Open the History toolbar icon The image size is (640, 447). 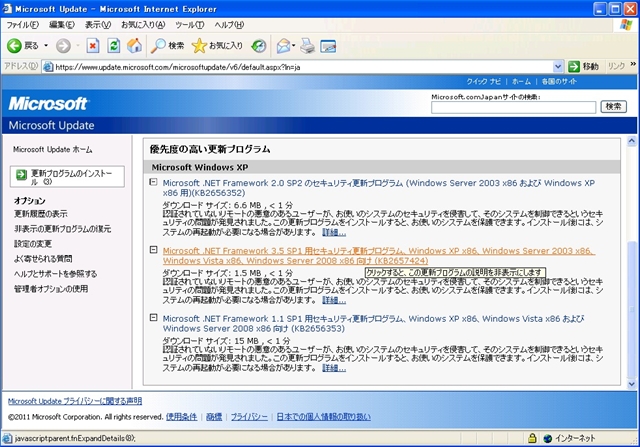[259, 46]
